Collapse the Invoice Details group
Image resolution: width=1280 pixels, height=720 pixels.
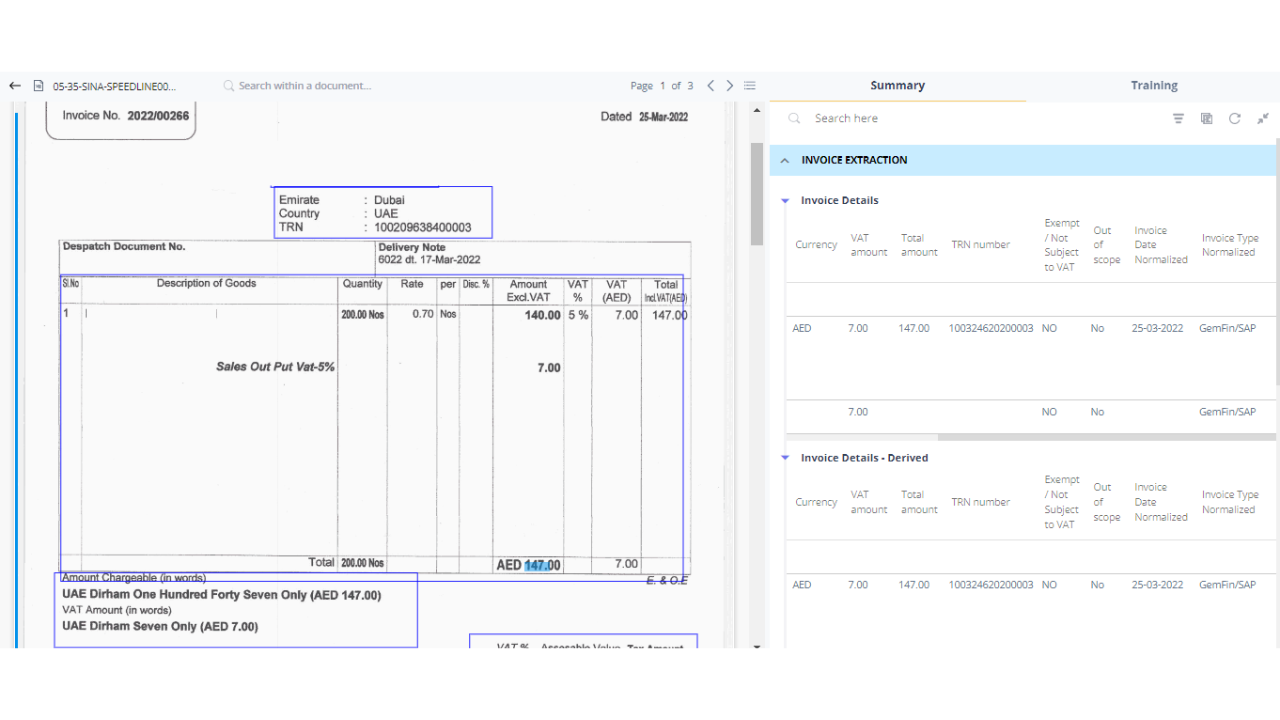pos(785,201)
